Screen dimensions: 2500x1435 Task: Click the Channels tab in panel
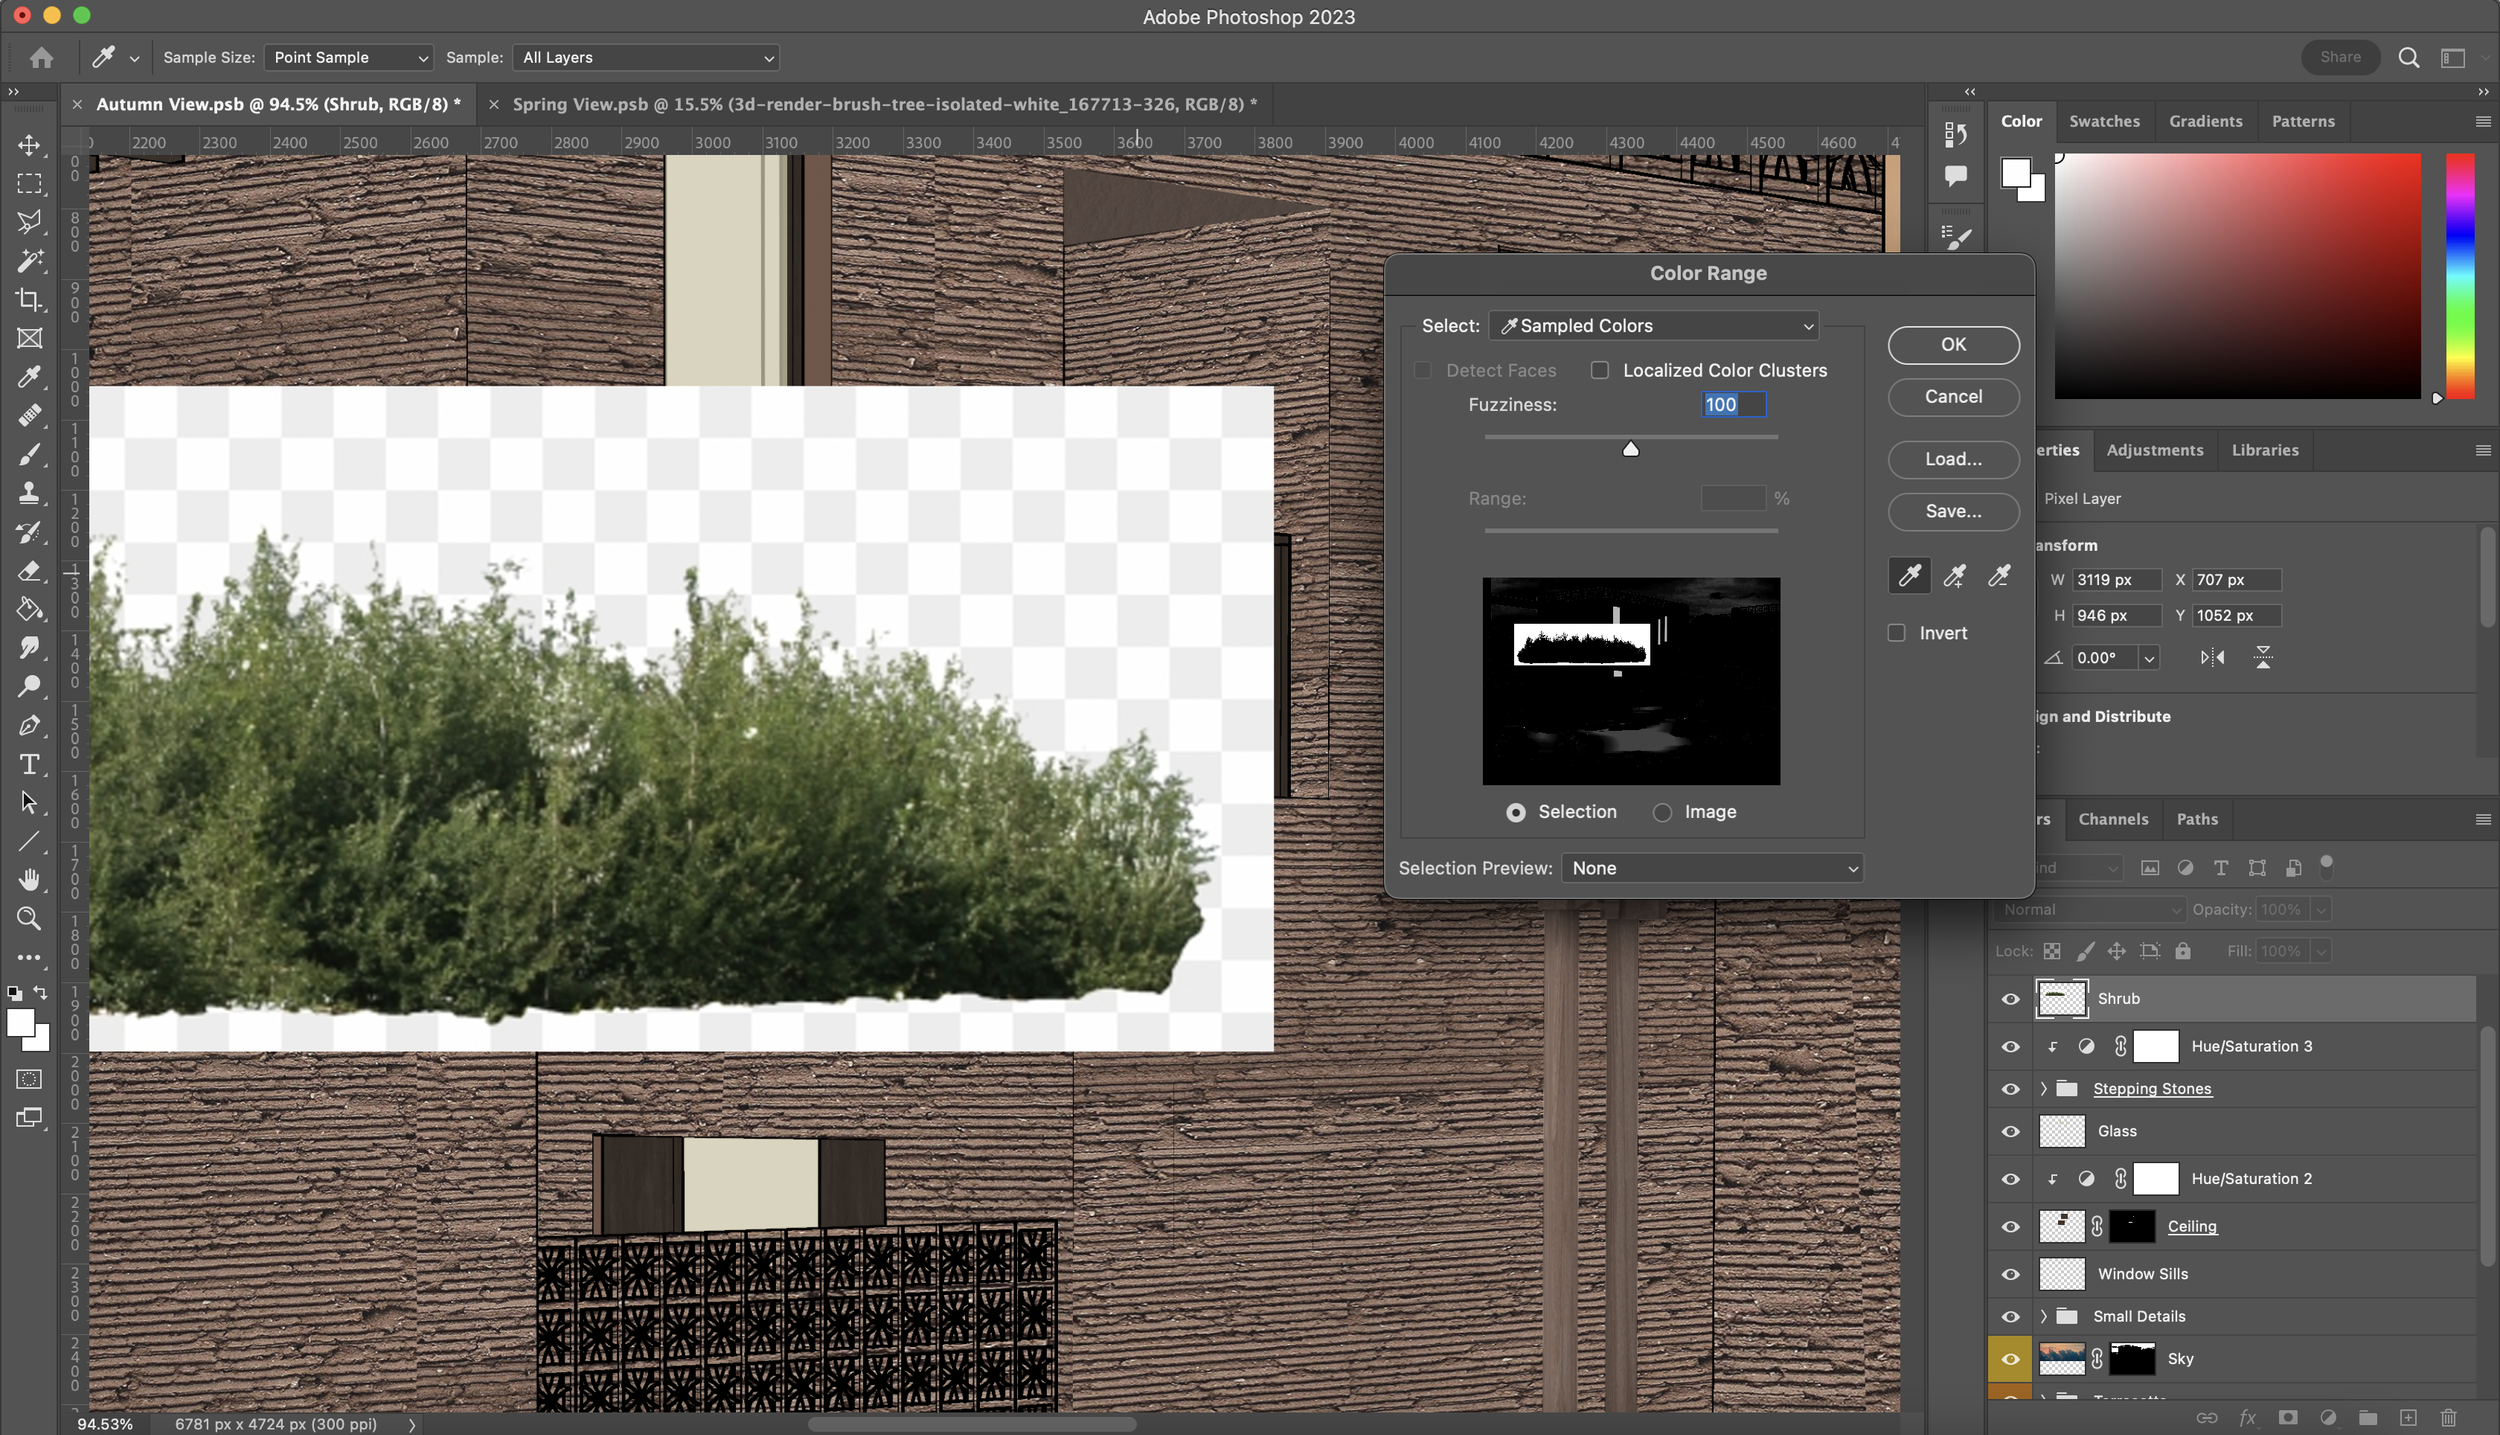2114,819
